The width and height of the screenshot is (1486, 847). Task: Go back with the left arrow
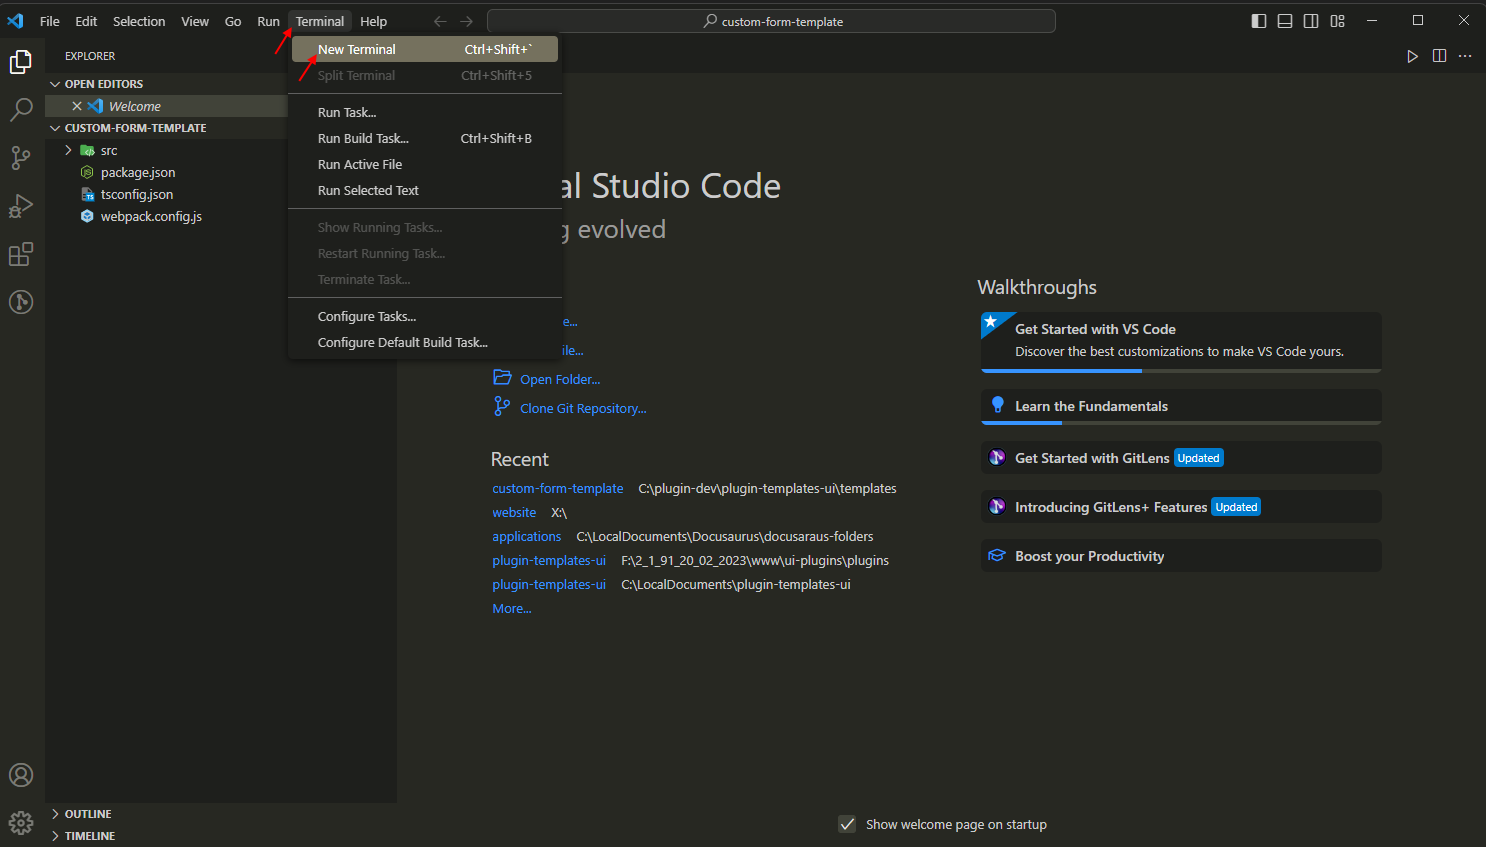click(x=440, y=21)
